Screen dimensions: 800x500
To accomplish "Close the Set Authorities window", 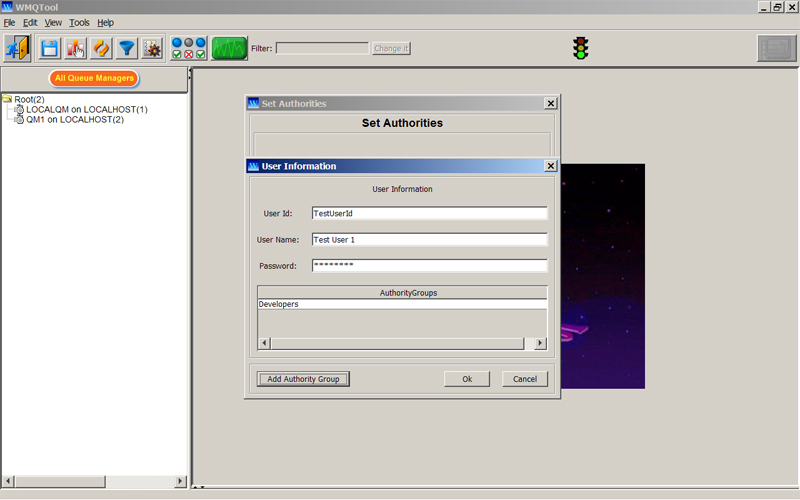I will pos(551,103).
